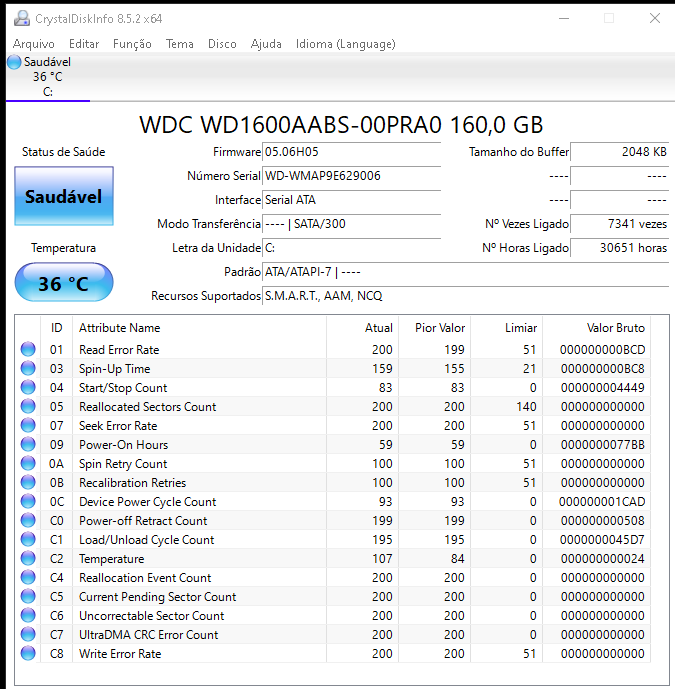Click the serial number field WD-WMAP9E629006
This screenshot has height=689, width=675.
point(351,176)
